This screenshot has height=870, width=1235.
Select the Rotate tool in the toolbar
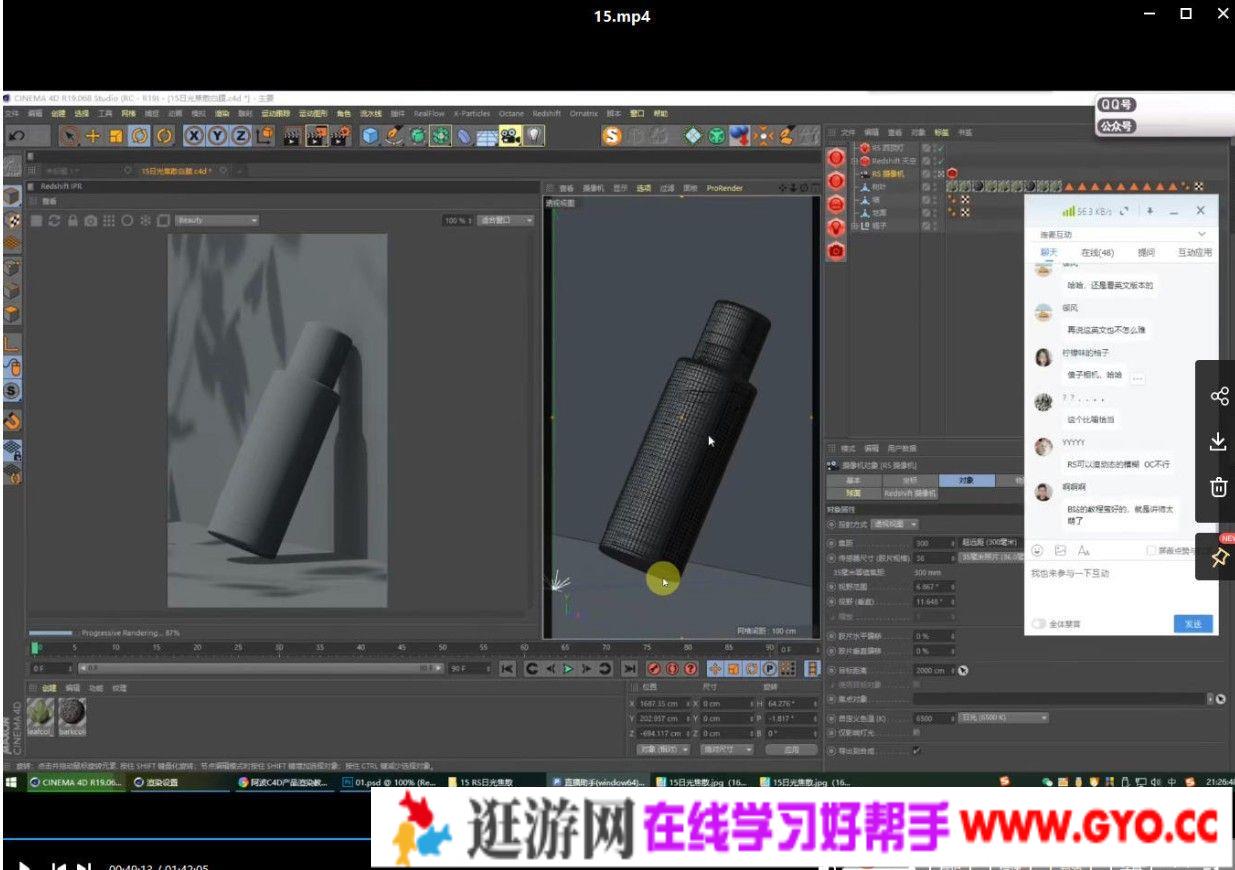140,137
